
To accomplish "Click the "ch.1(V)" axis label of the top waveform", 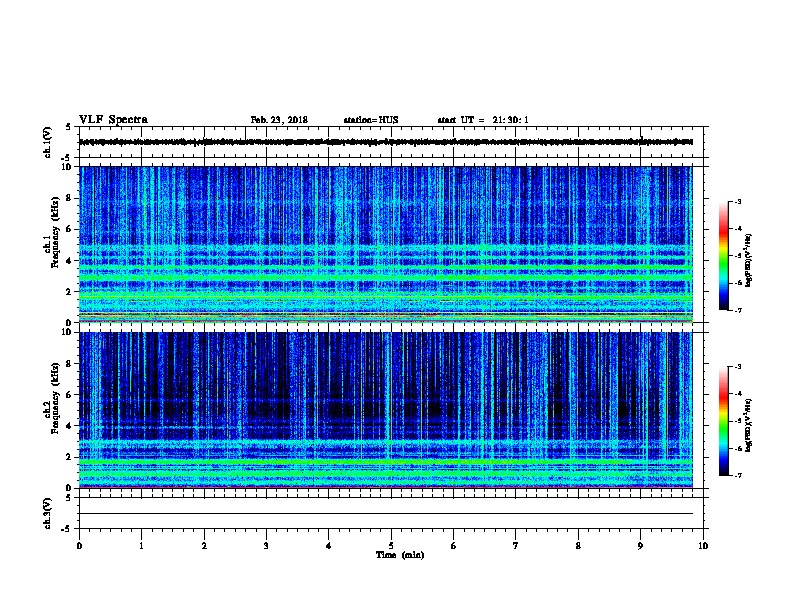I will coord(47,142).
